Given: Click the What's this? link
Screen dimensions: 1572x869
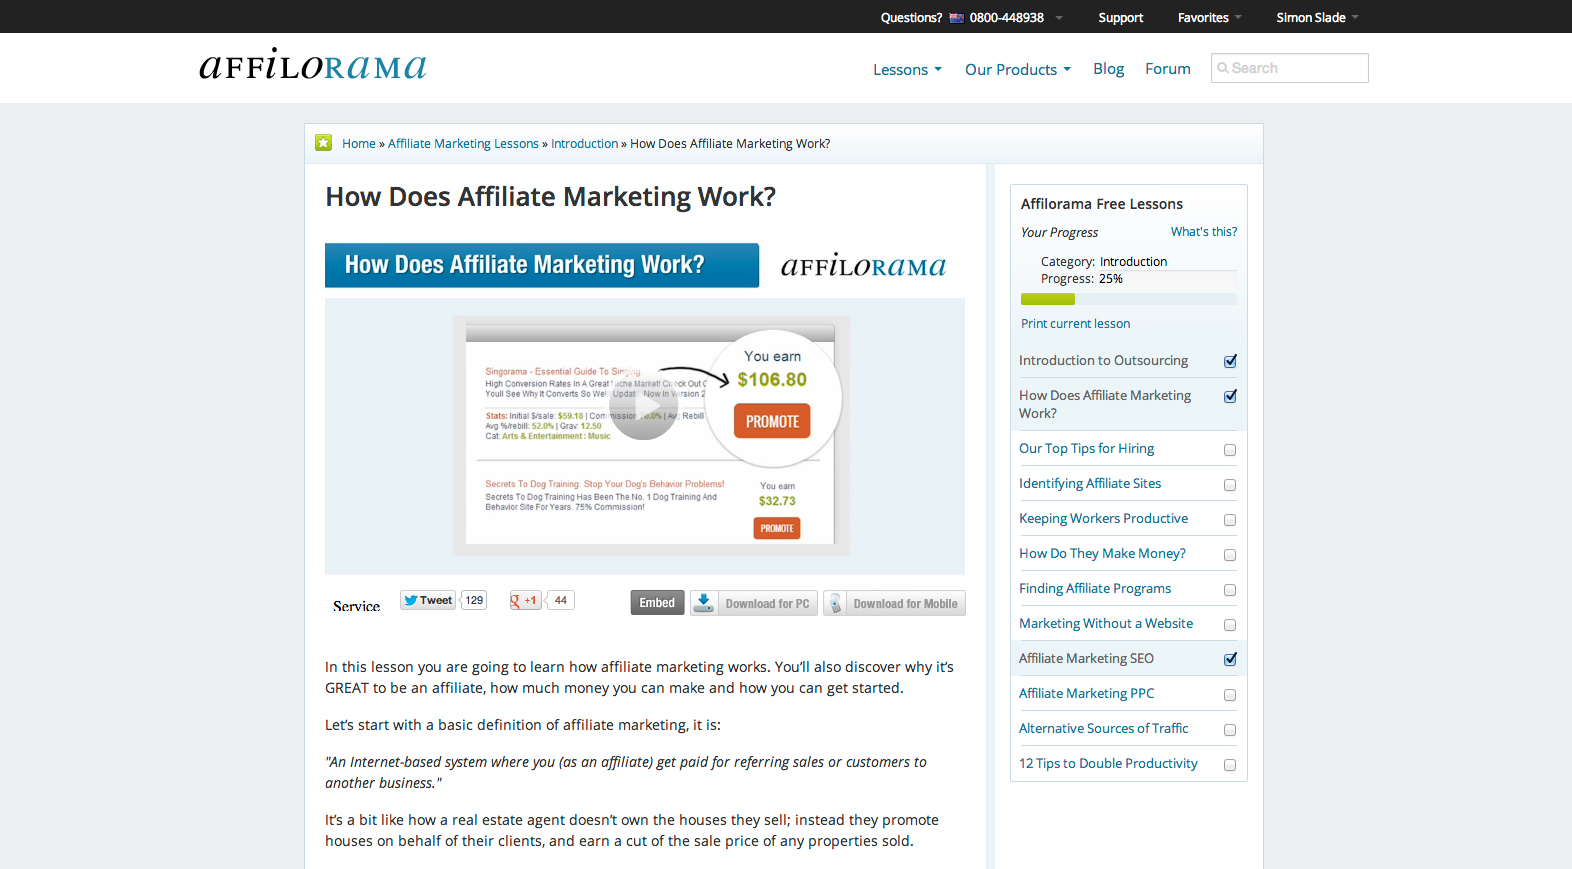Looking at the screenshot, I should pyautogui.click(x=1204, y=231).
